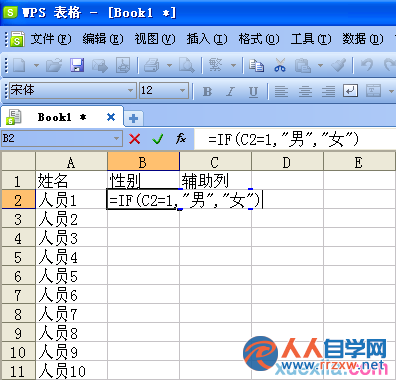Cancel formula entry with red X
Viewport: 396px width, 380px height.
tap(135, 138)
